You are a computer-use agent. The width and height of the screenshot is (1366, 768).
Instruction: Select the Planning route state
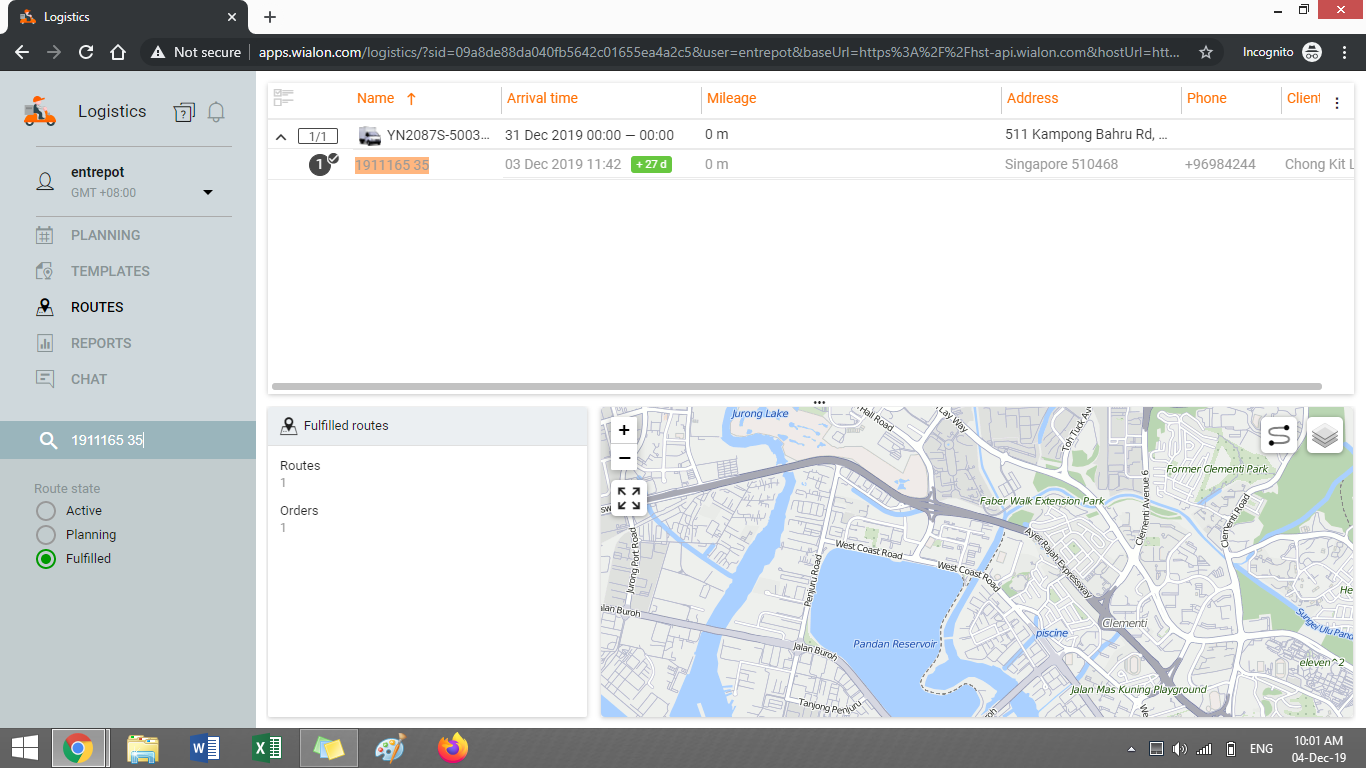coord(46,535)
